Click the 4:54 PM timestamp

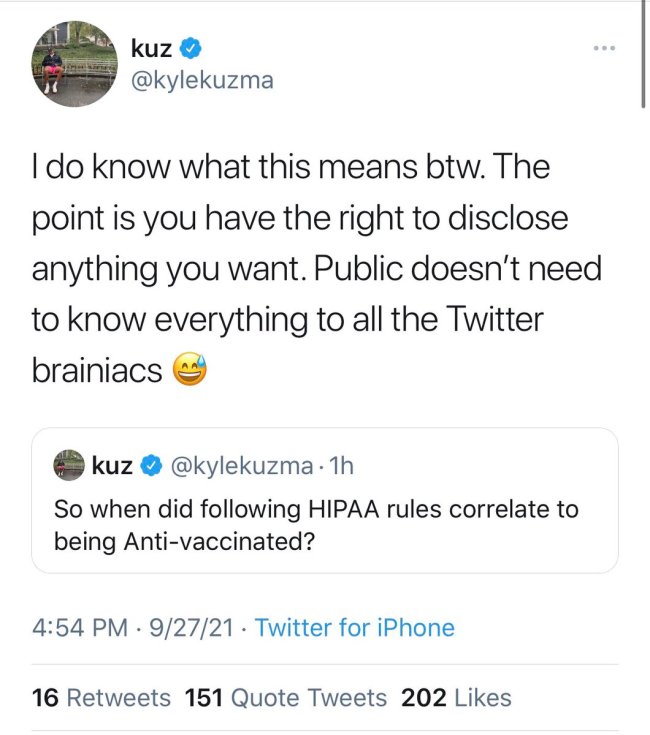(80, 628)
